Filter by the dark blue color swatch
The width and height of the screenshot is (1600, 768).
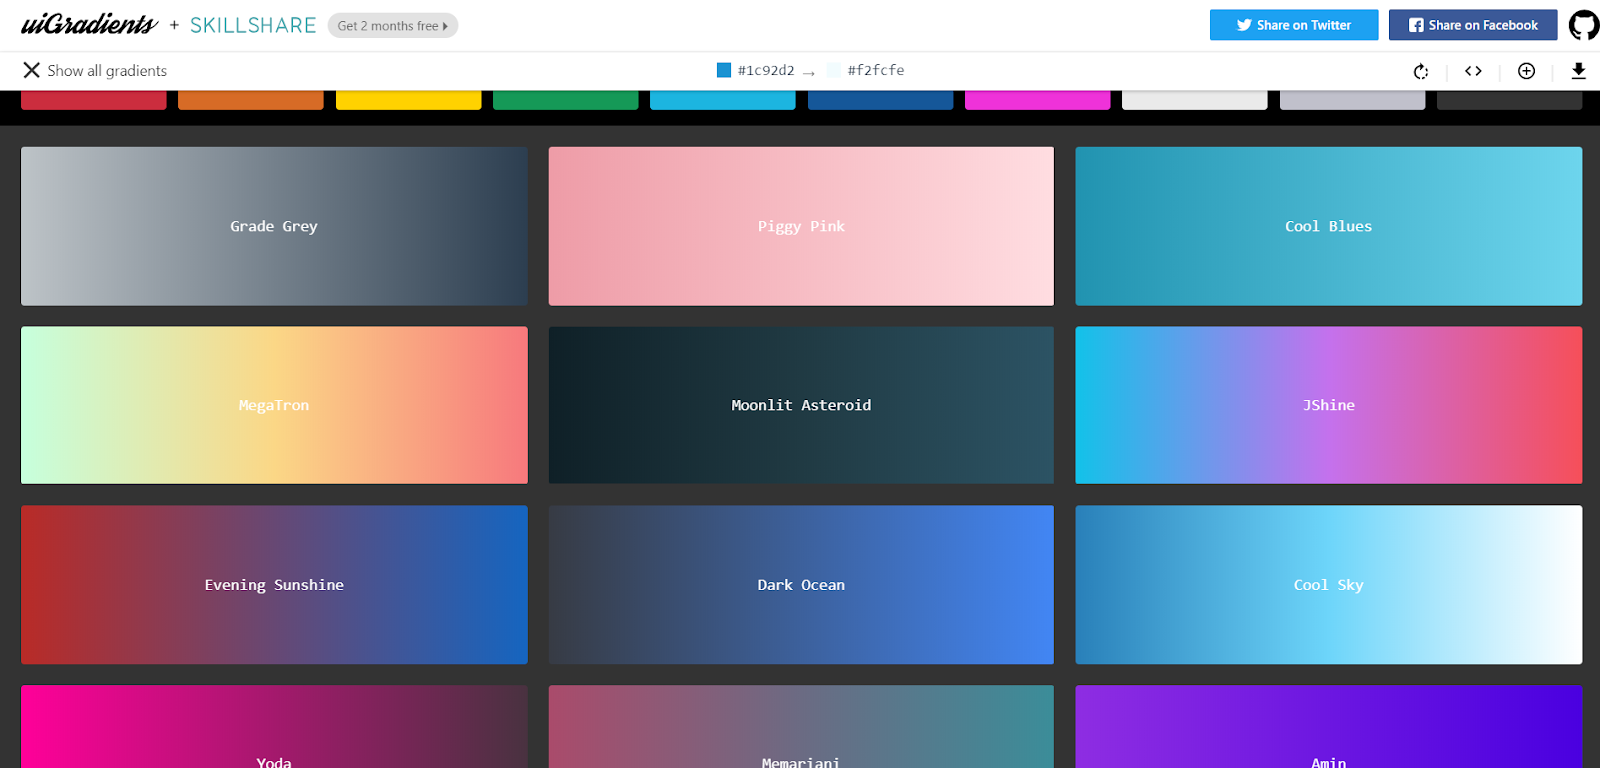(x=881, y=100)
